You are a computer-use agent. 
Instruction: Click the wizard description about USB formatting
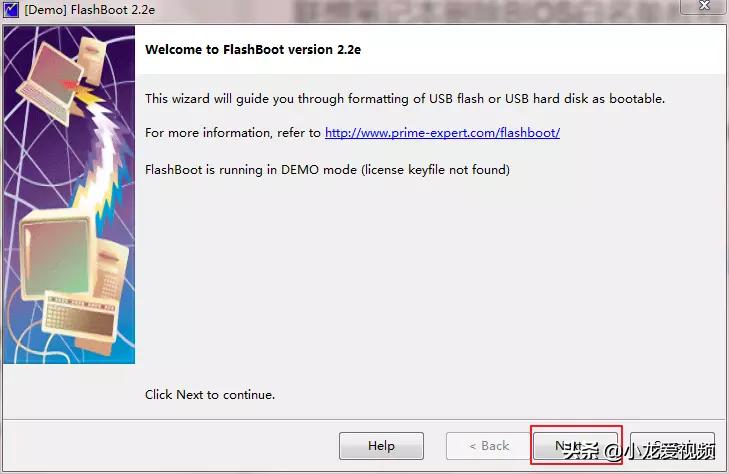(404, 99)
